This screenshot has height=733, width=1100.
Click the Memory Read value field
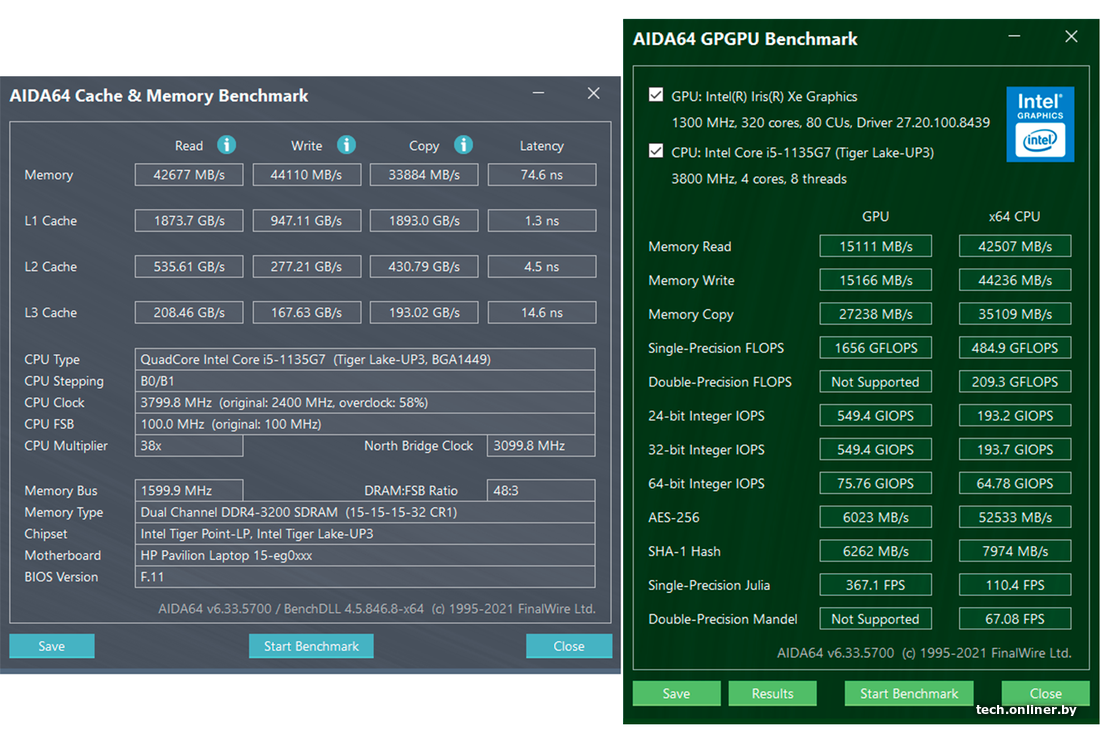189,175
